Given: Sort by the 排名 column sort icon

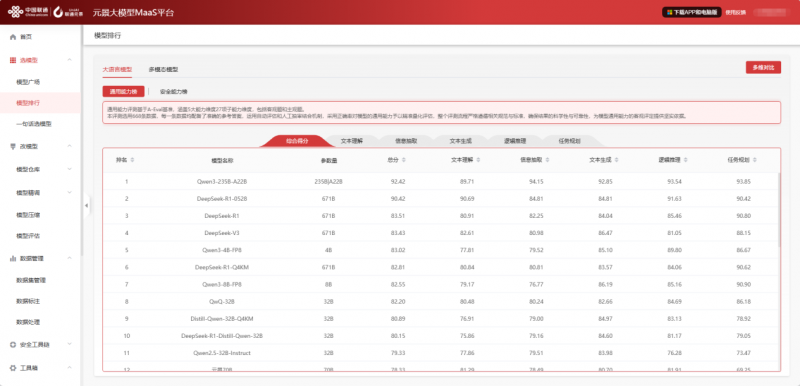Looking at the screenshot, I should point(133,160).
